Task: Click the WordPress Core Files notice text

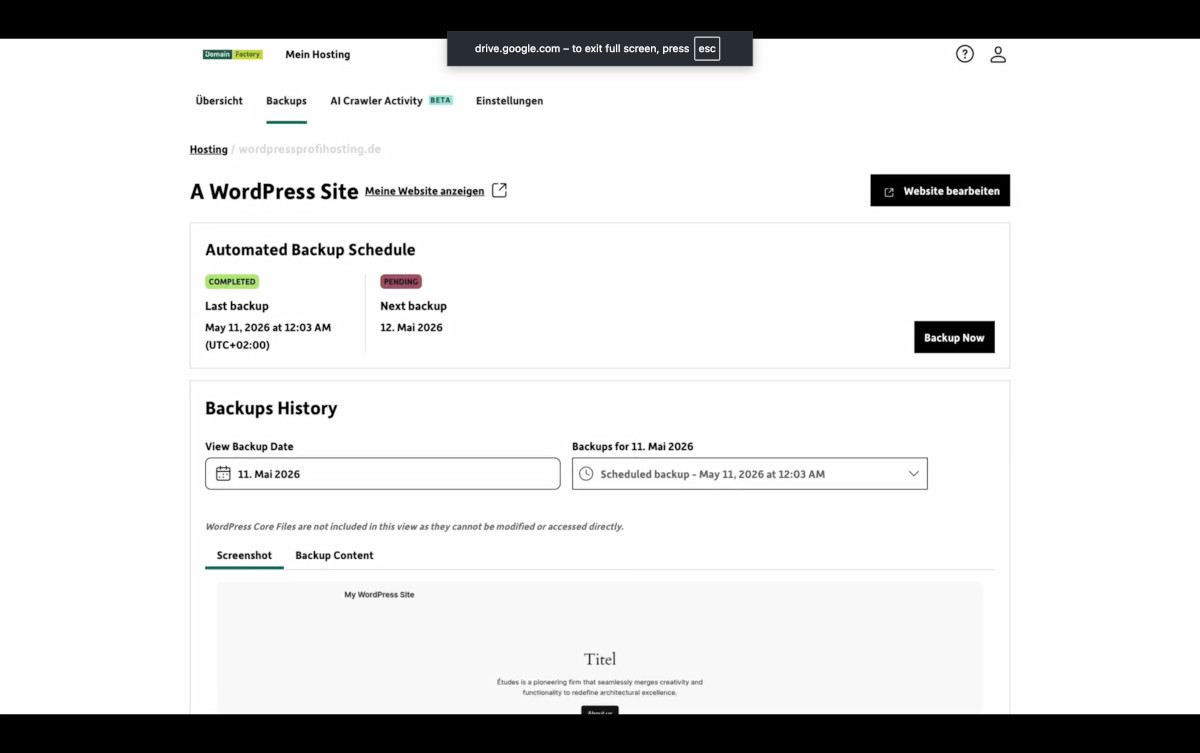Action: [414, 526]
